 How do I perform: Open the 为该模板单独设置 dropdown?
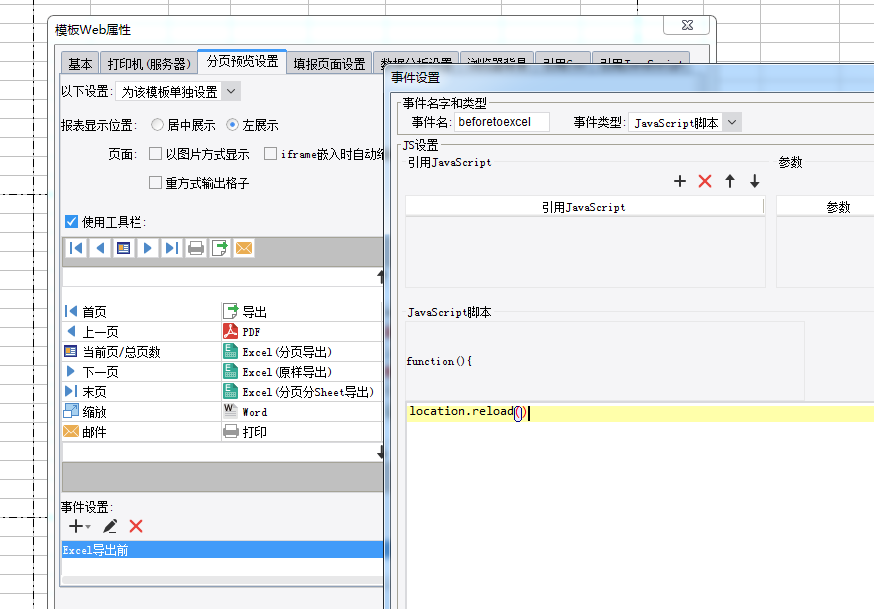pyautogui.click(x=231, y=91)
